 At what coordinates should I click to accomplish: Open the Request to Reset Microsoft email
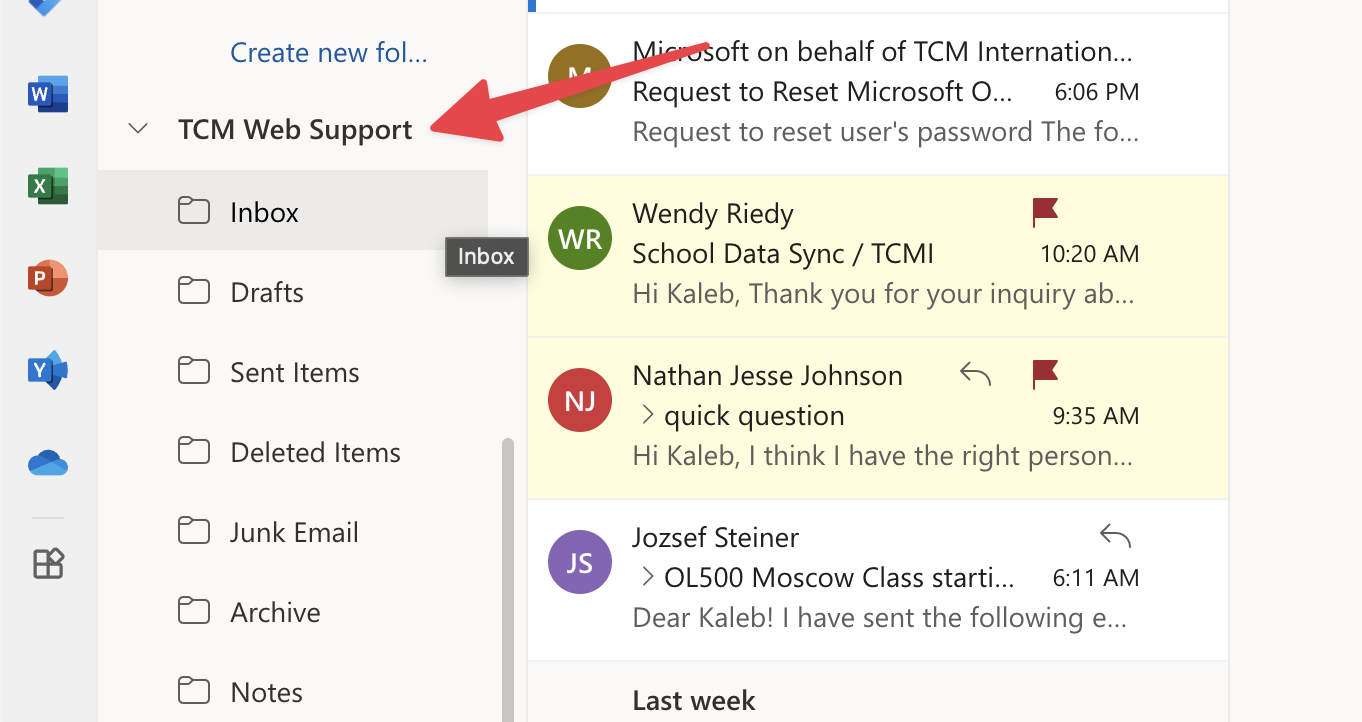(824, 93)
